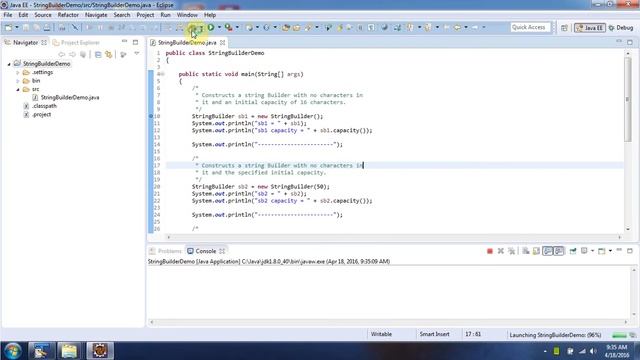Screen dimensions: 640x360
Task: Open the Navigate menu
Action: (x=96, y=15)
